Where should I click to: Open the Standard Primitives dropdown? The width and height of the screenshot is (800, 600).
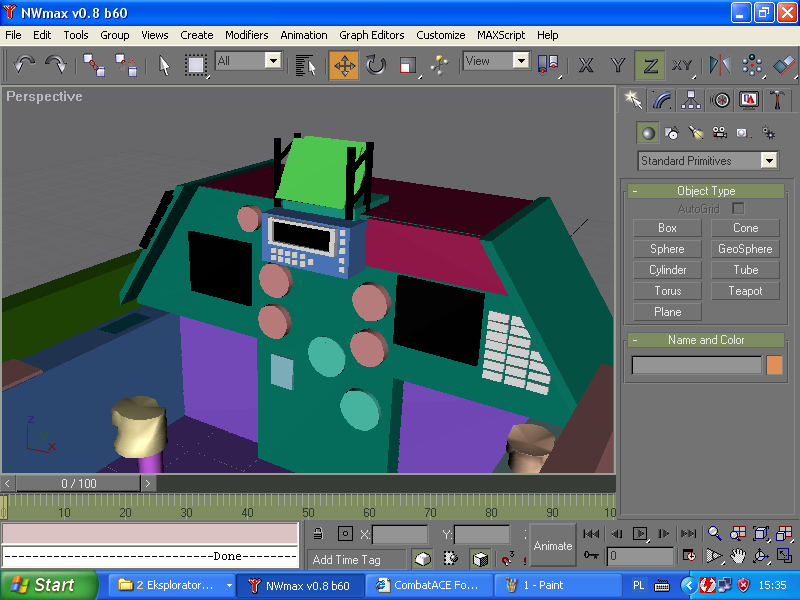768,161
